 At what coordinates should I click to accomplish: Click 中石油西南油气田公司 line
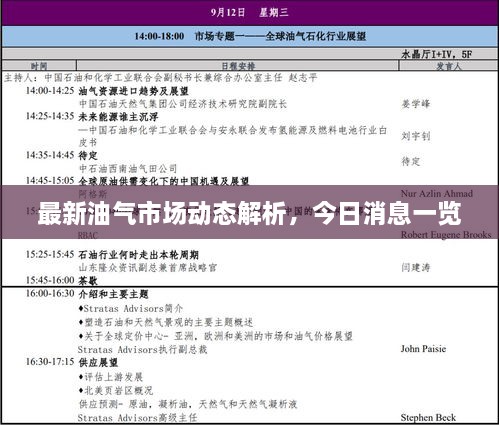(x=128, y=168)
